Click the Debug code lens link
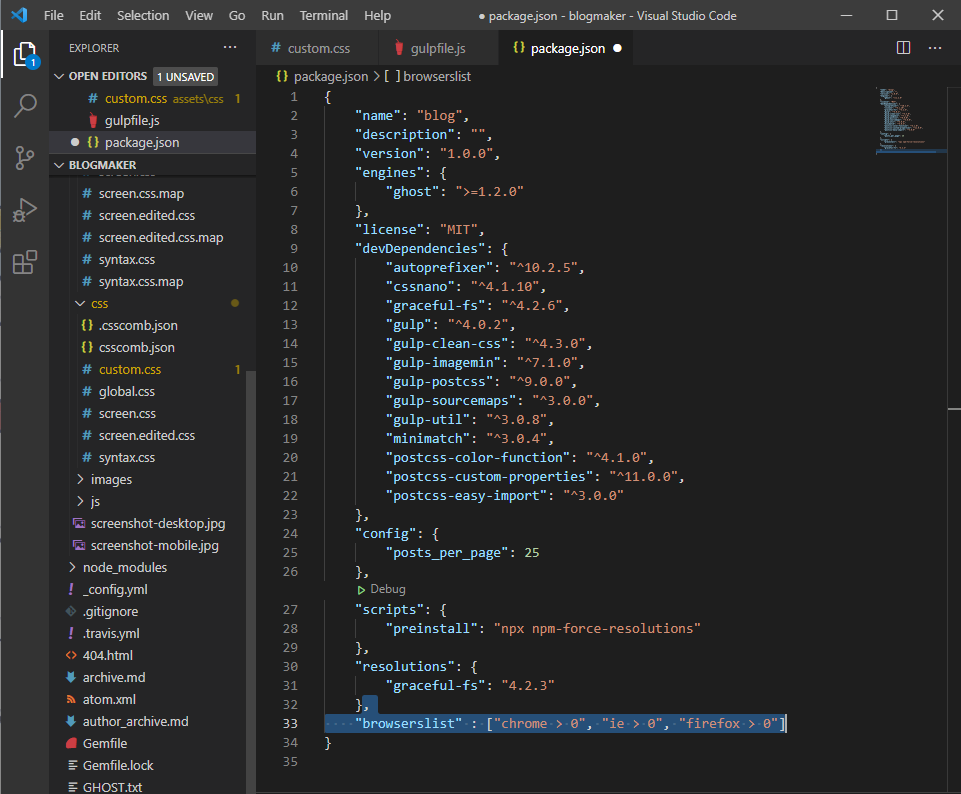This screenshot has width=961, height=794. pyautogui.click(x=388, y=589)
